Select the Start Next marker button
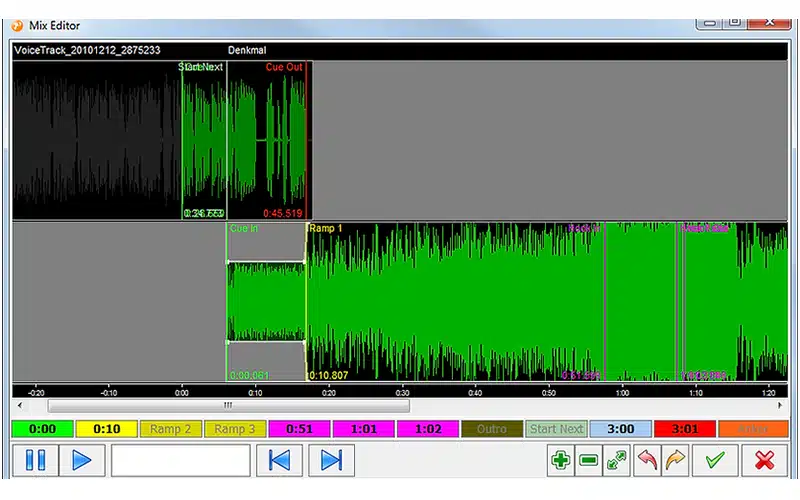This screenshot has height=500, width=800. pyautogui.click(x=557, y=429)
